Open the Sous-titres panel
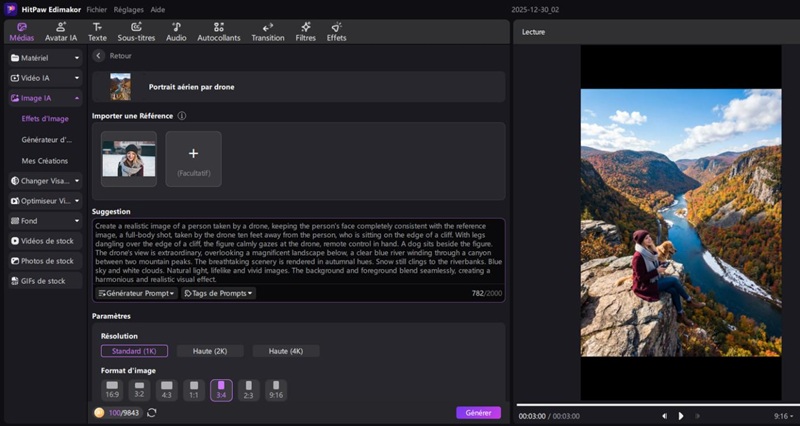Image resolution: width=800 pixels, height=426 pixels. point(136,31)
